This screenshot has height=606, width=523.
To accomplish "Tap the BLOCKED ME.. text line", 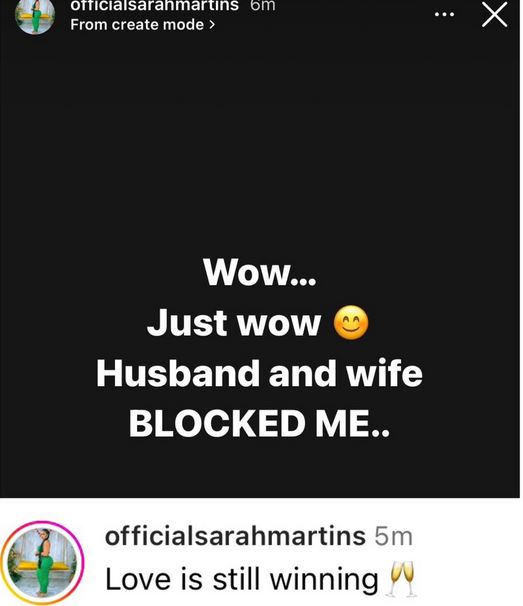I will pos(260,424).
